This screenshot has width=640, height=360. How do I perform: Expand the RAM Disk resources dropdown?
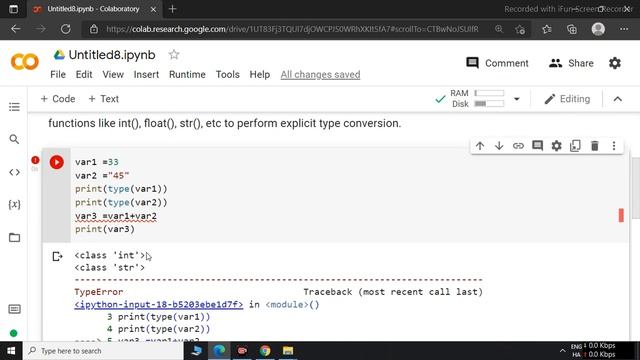click(x=516, y=99)
